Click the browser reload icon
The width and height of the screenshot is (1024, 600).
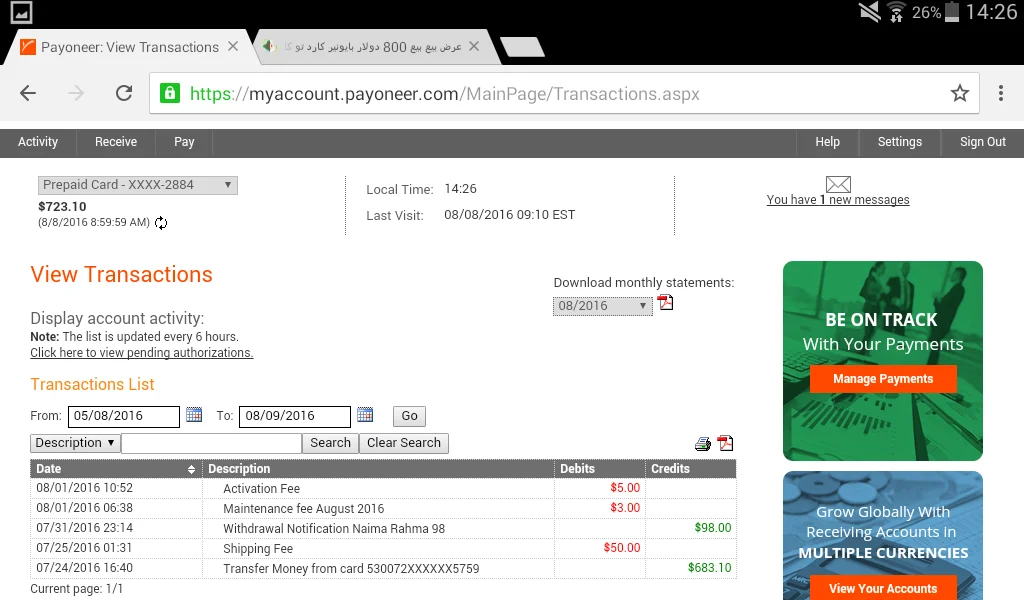124,93
